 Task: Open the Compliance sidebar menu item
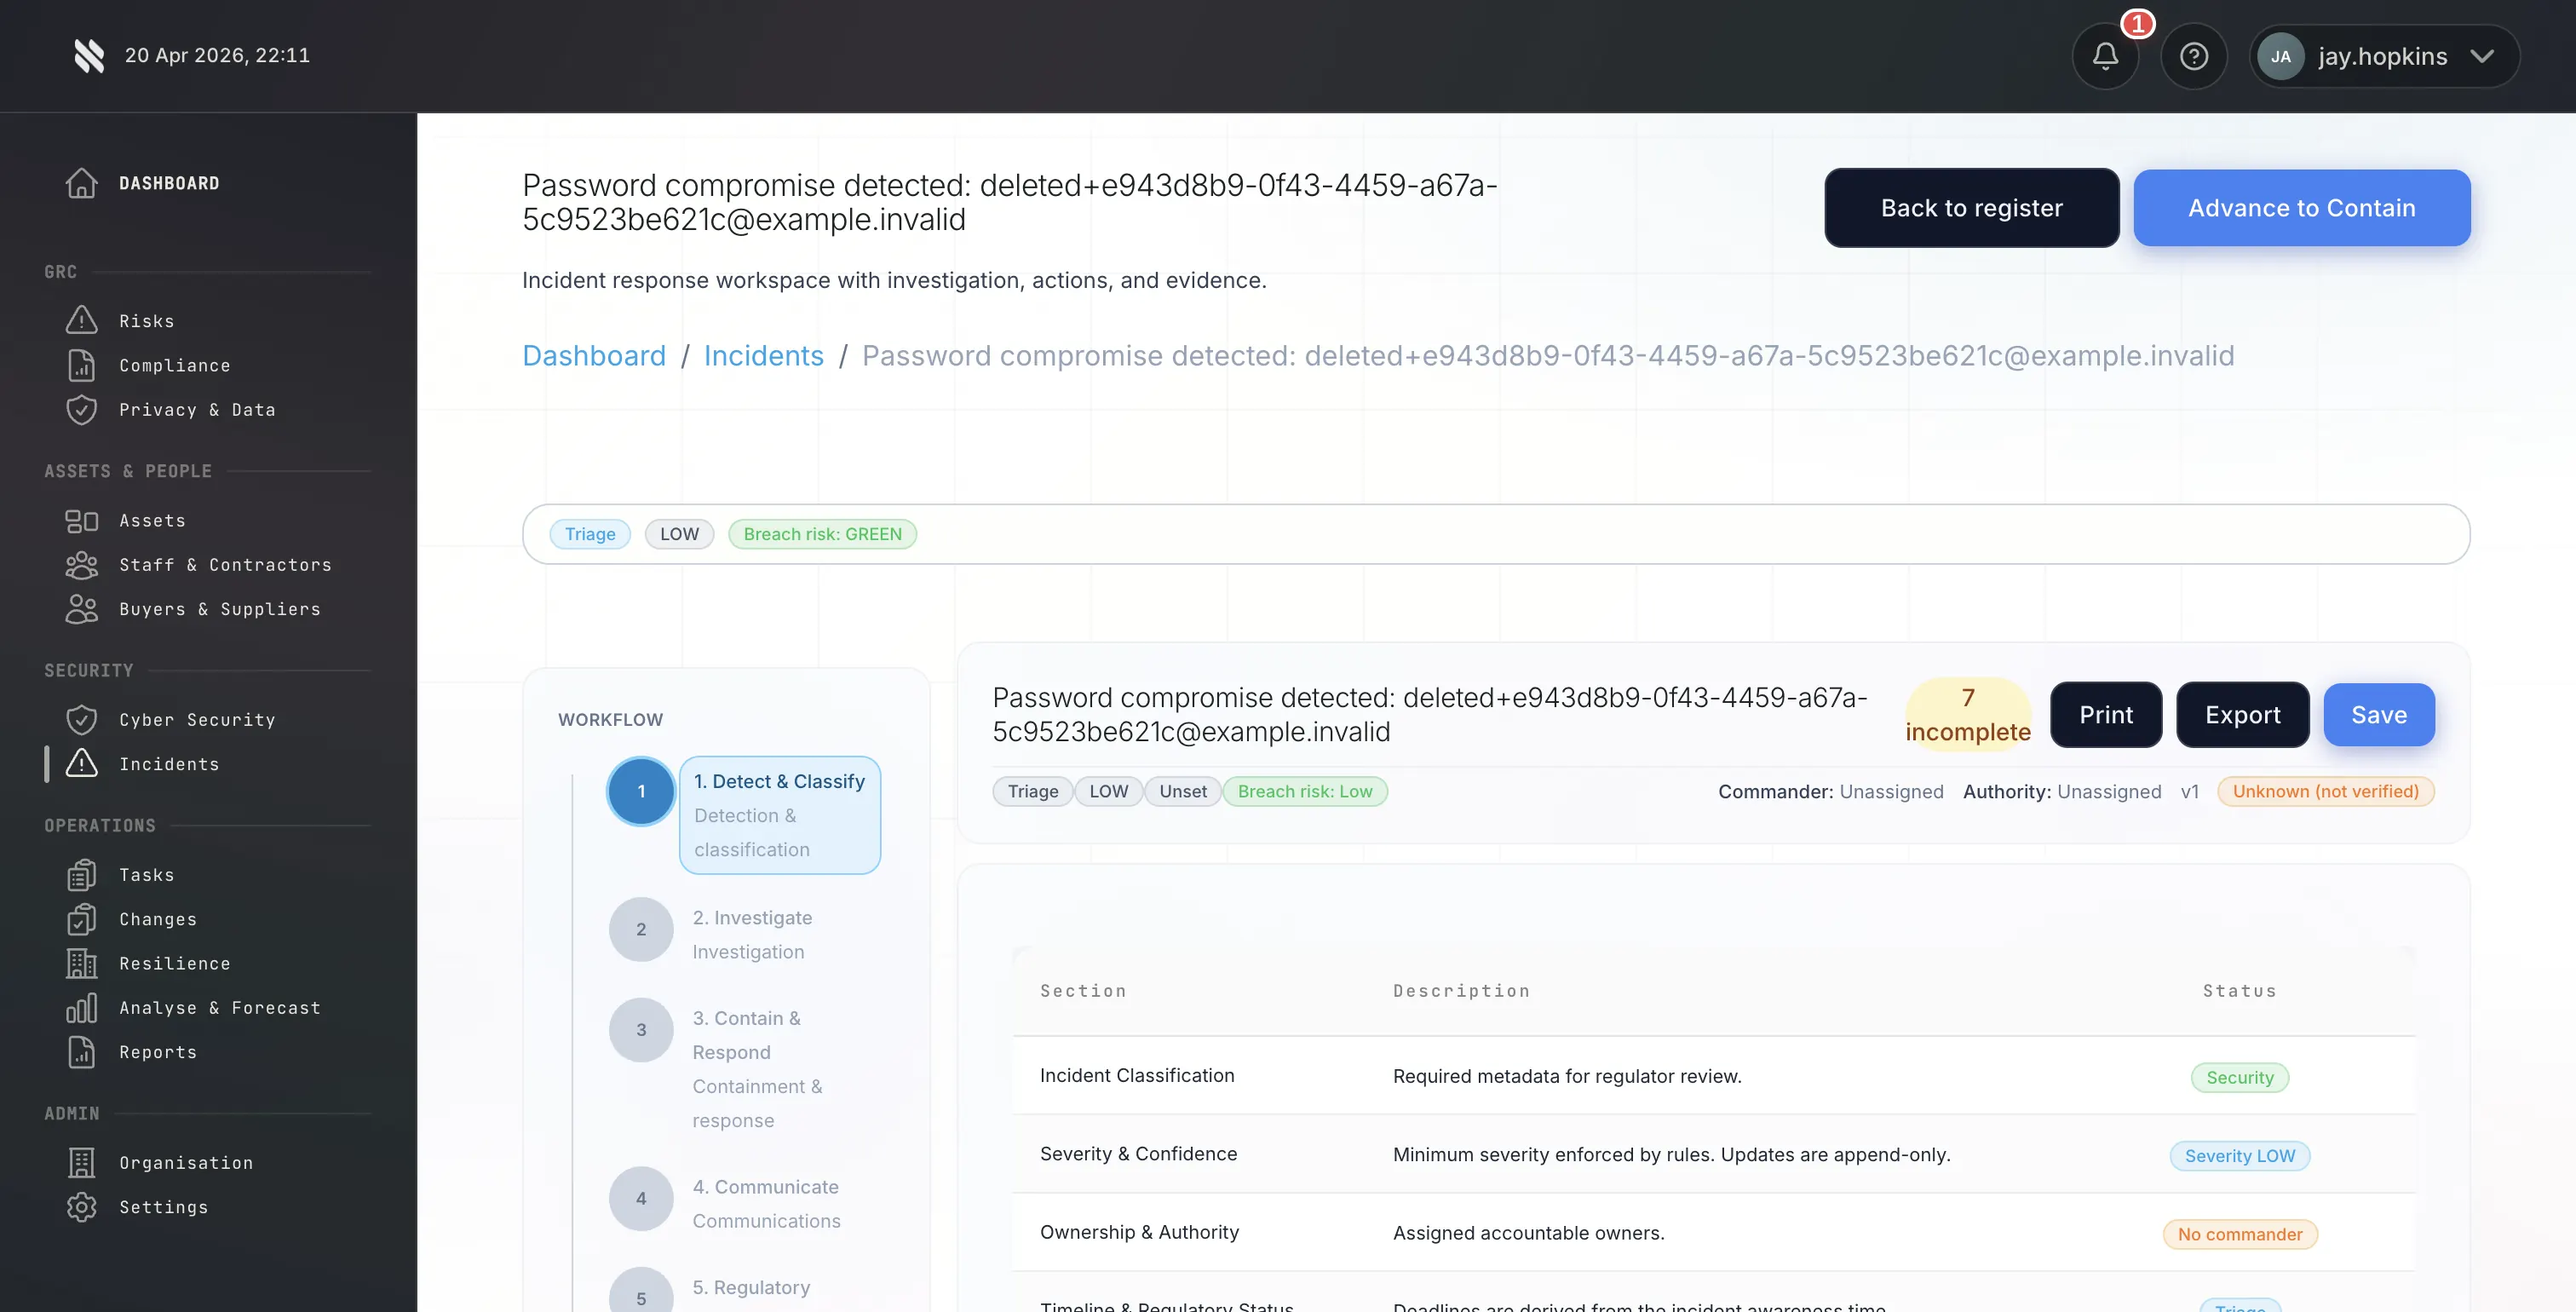175,365
